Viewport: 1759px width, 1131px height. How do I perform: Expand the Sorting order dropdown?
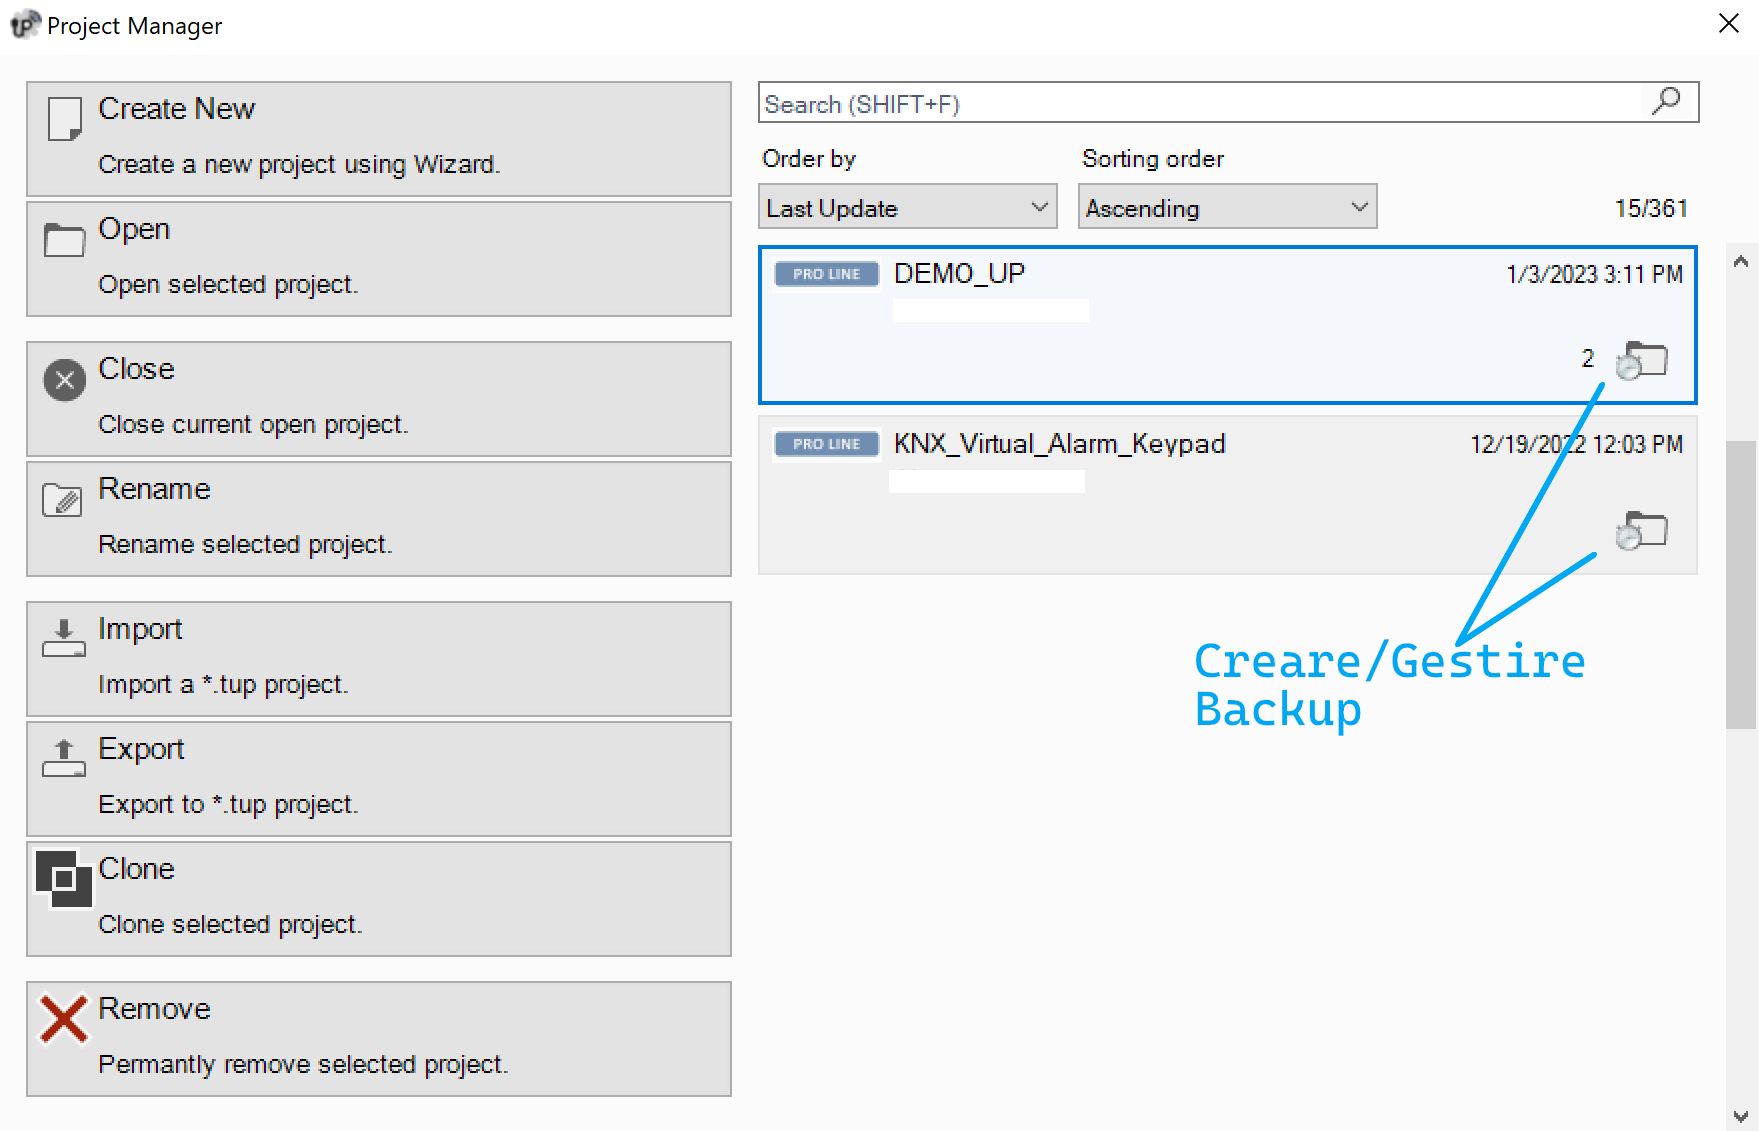1227,207
